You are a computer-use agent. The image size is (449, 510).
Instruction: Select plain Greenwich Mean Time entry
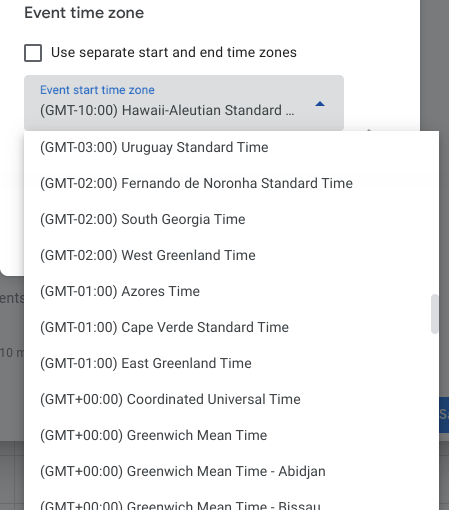231,435
